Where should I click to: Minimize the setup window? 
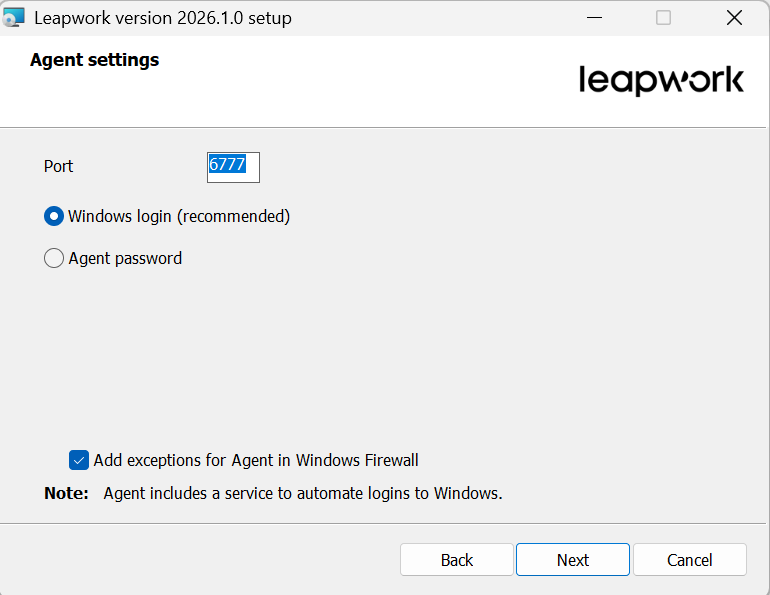click(594, 18)
